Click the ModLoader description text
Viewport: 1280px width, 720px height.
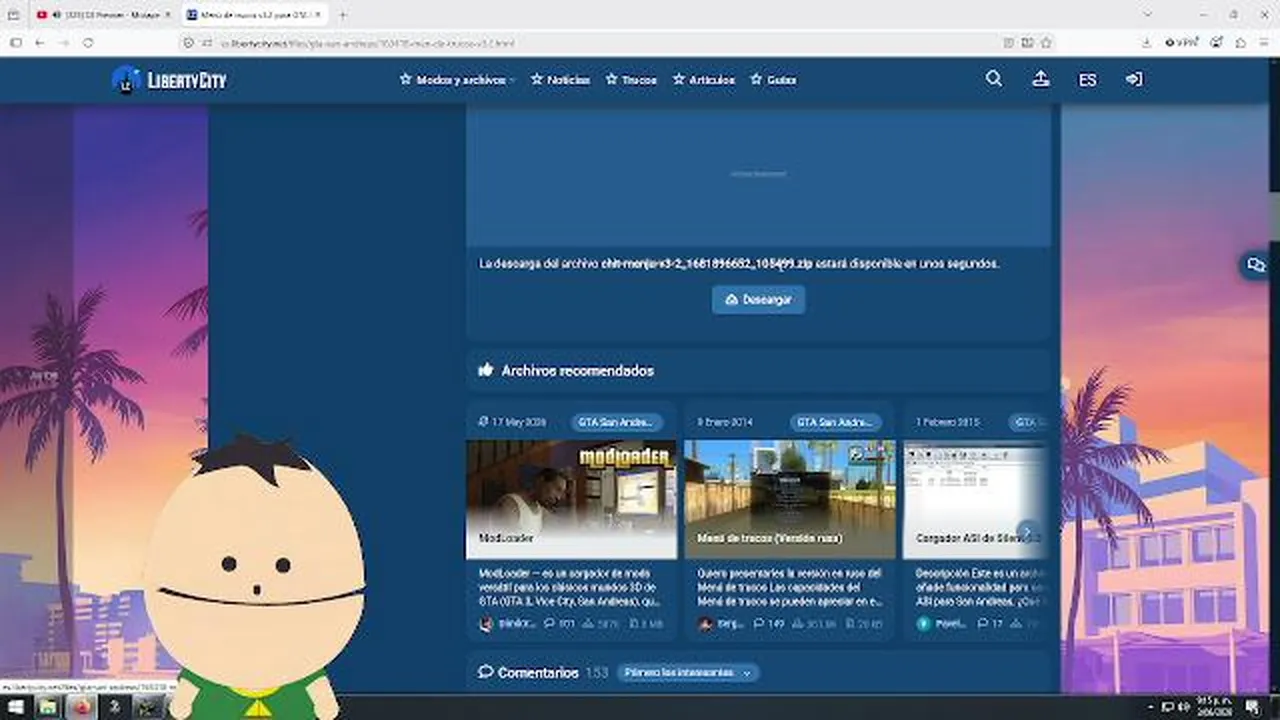pyautogui.click(x=571, y=588)
